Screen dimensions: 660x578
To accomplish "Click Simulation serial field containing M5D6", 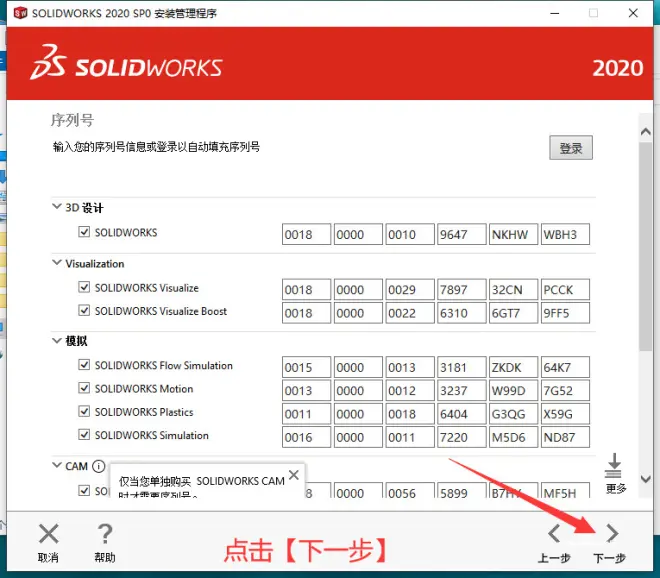I will [513, 437].
